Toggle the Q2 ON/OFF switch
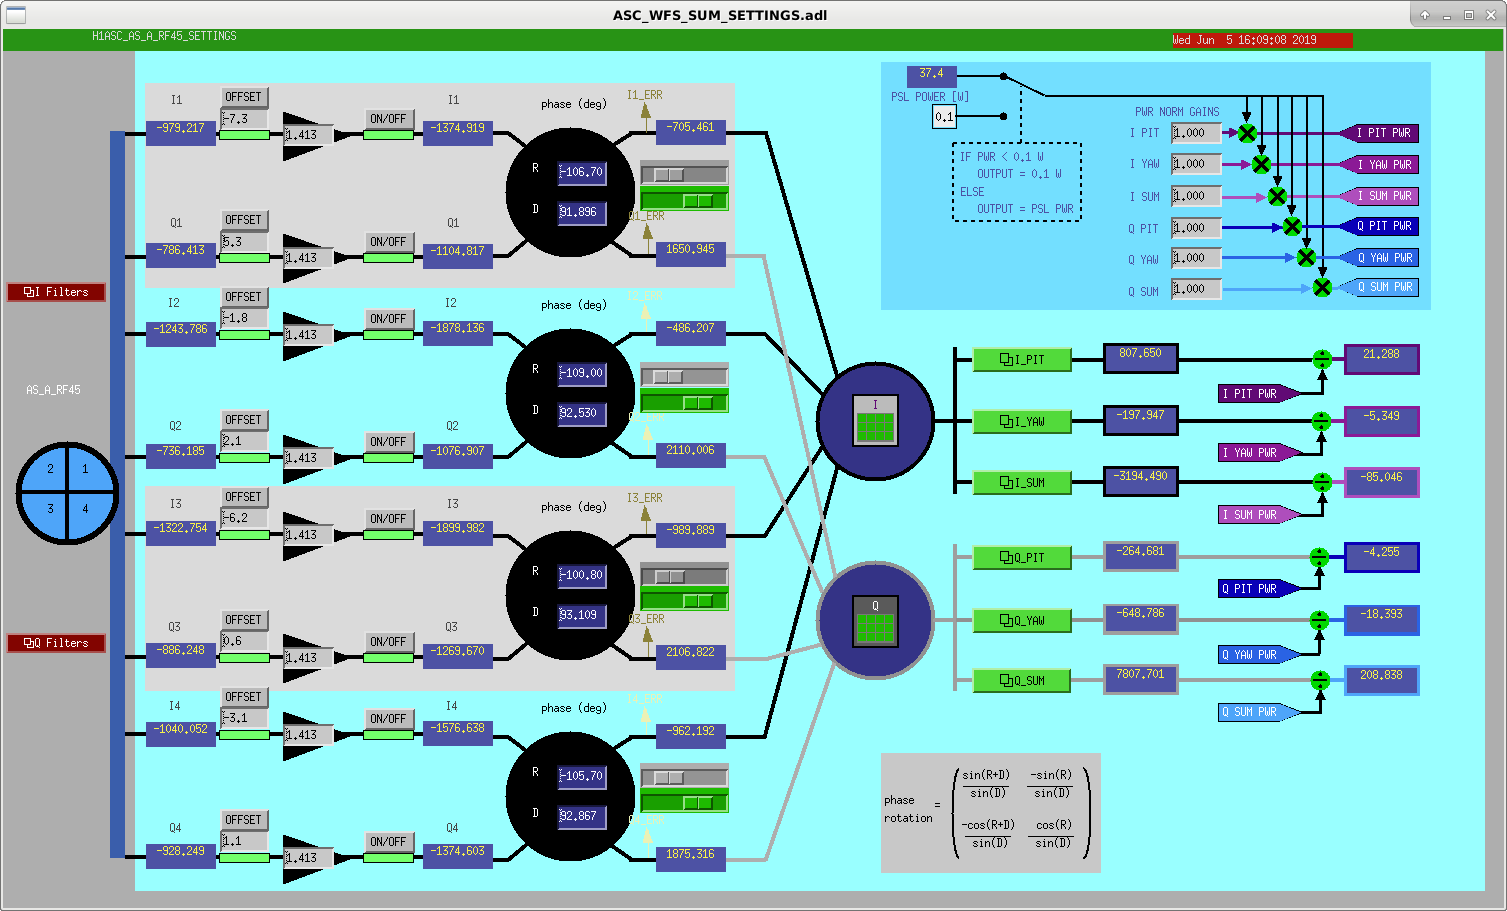 click(388, 448)
